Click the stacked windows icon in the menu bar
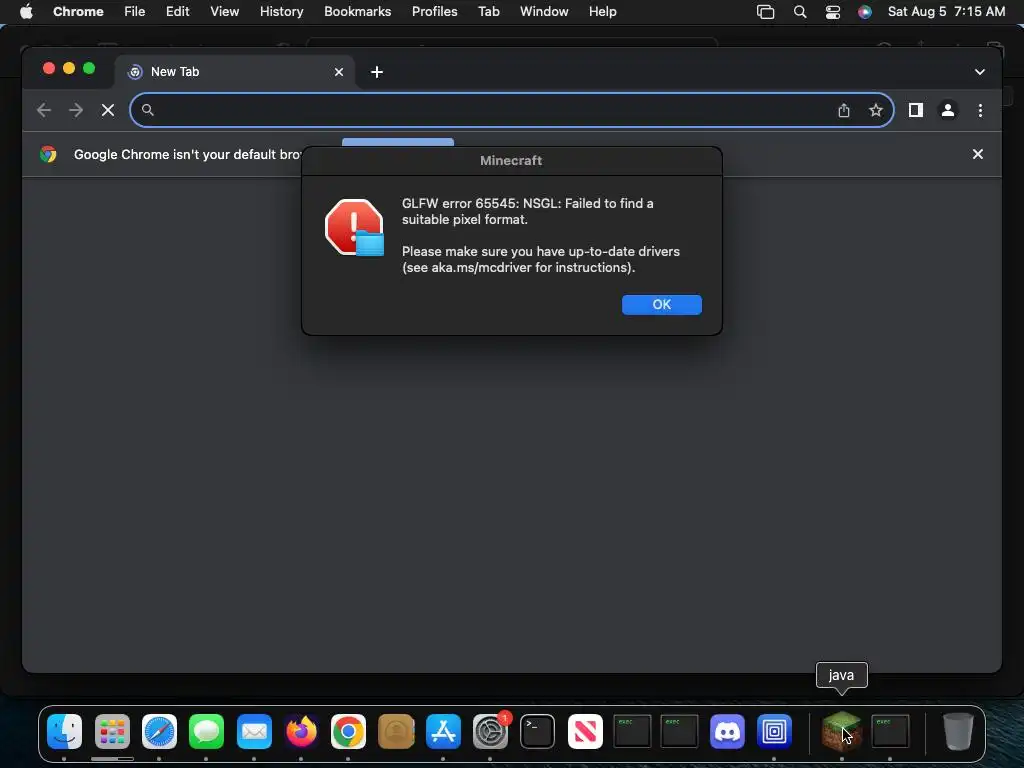Image resolution: width=1024 pixels, height=768 pixels. tap(765, 12)
